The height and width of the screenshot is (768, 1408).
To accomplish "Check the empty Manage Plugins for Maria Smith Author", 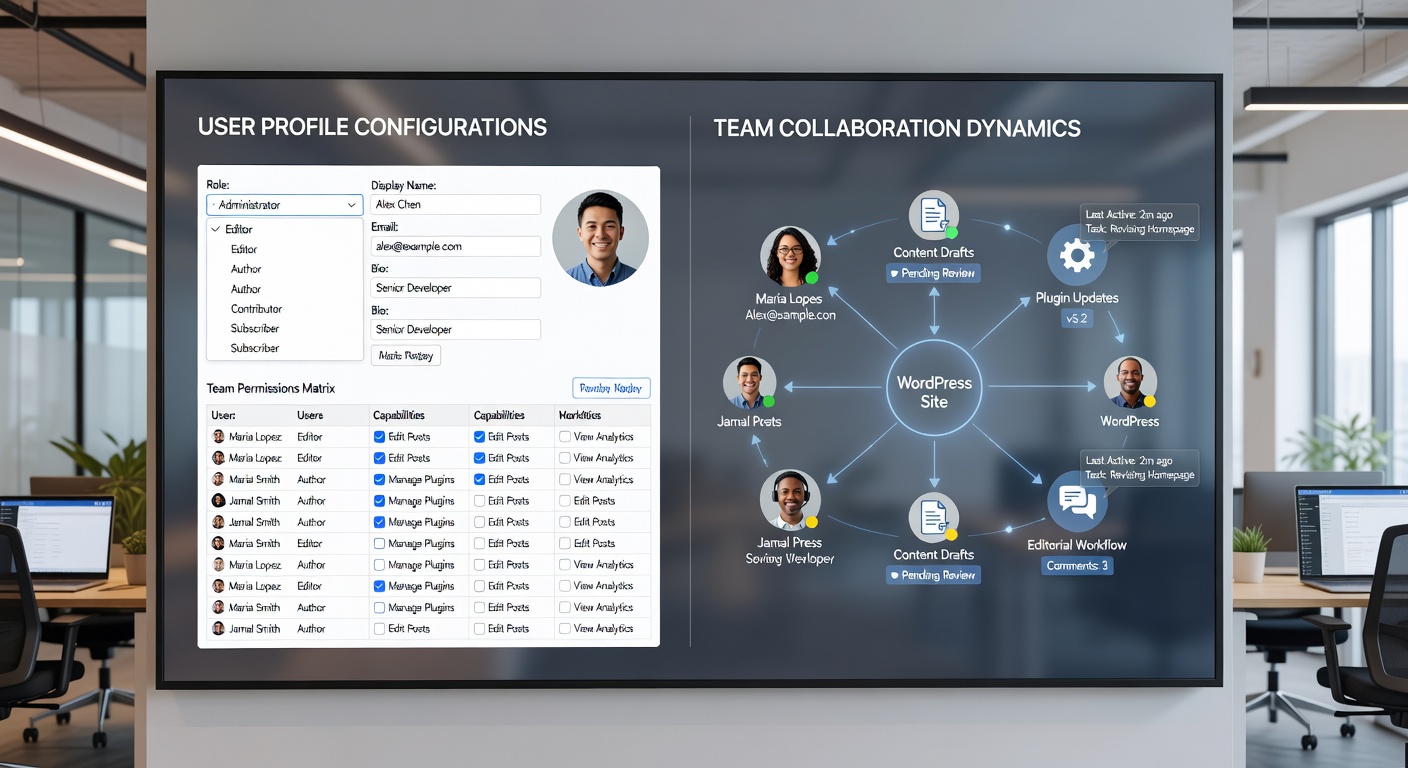I will pyautogui.click(x=379, y=608).
